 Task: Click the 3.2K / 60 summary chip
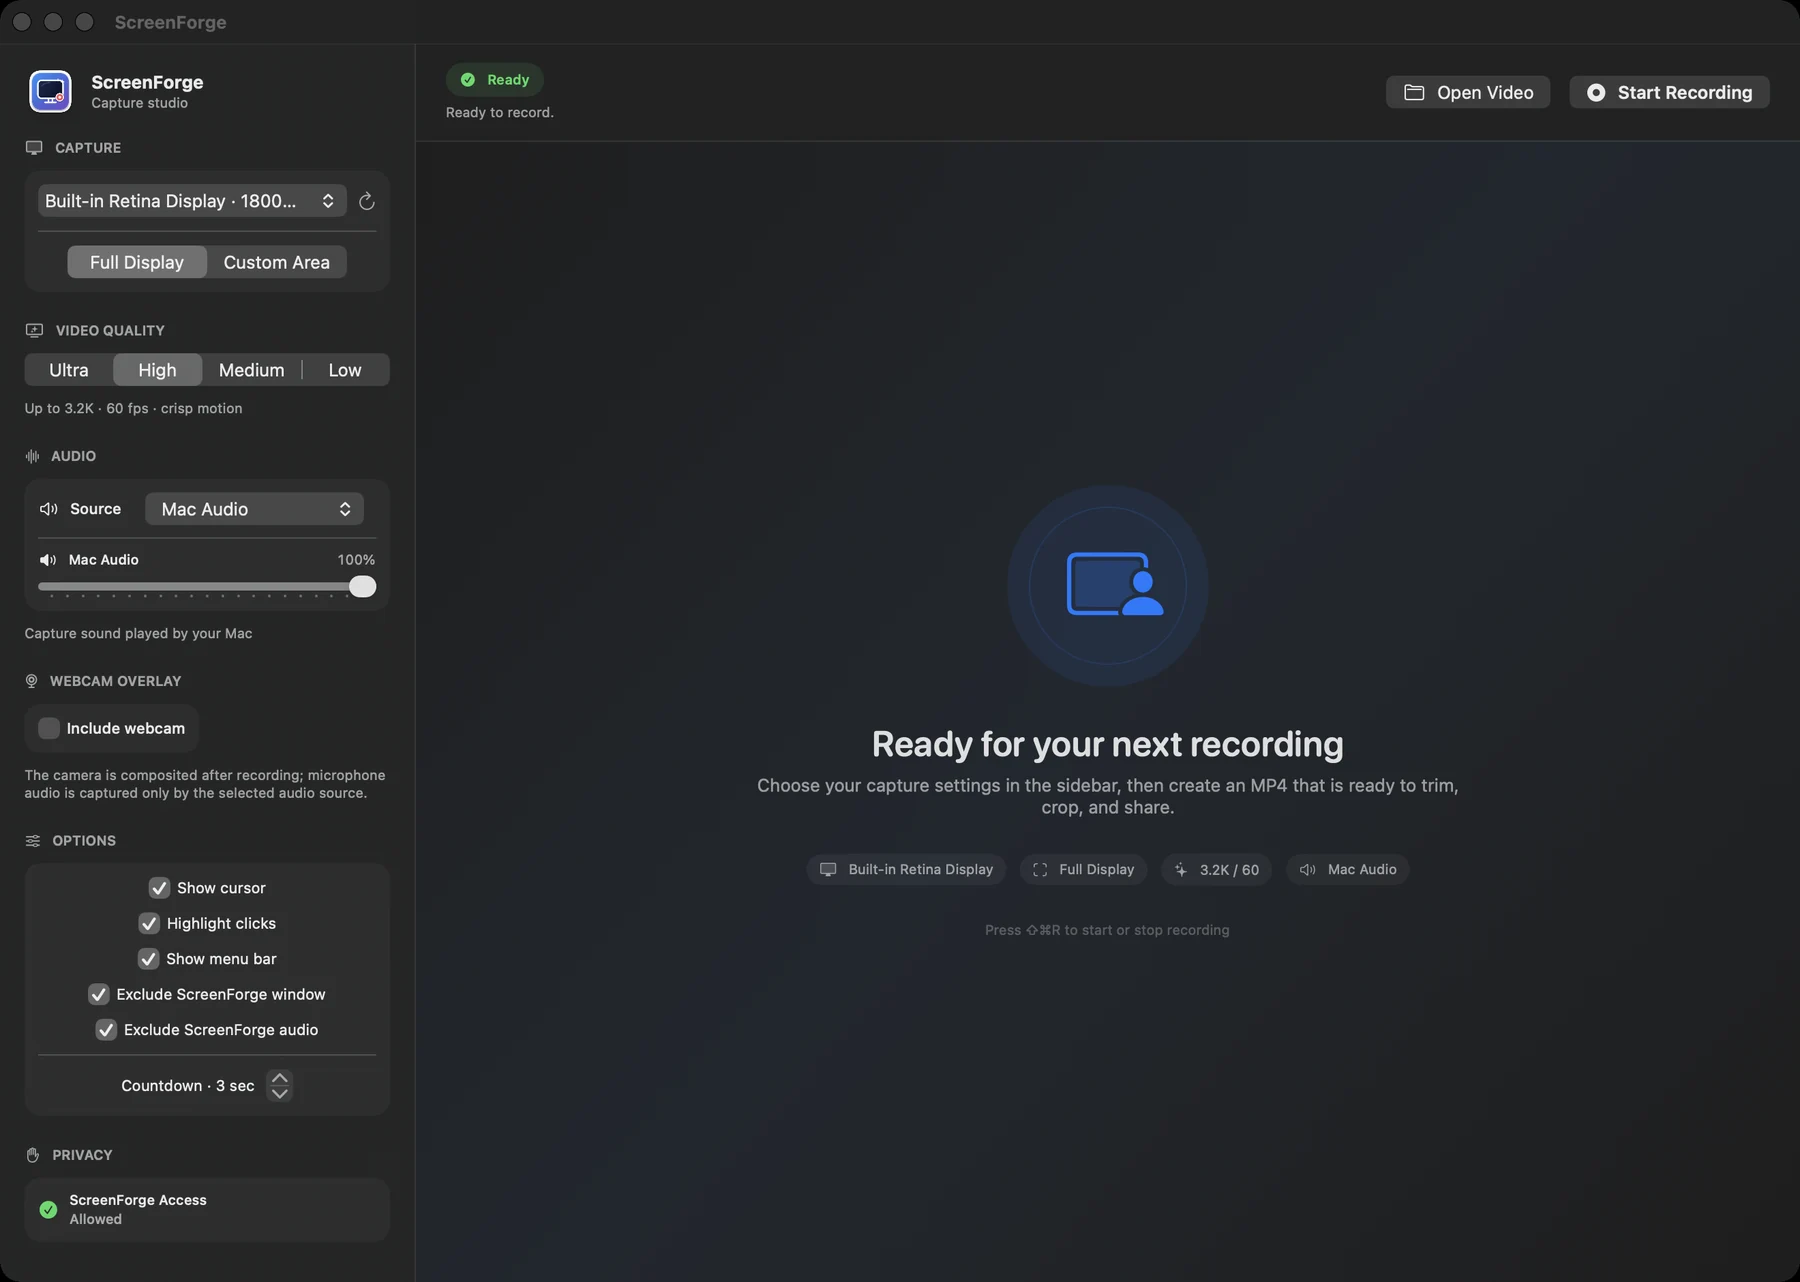pyautogui.click(x=1216, y=869)
